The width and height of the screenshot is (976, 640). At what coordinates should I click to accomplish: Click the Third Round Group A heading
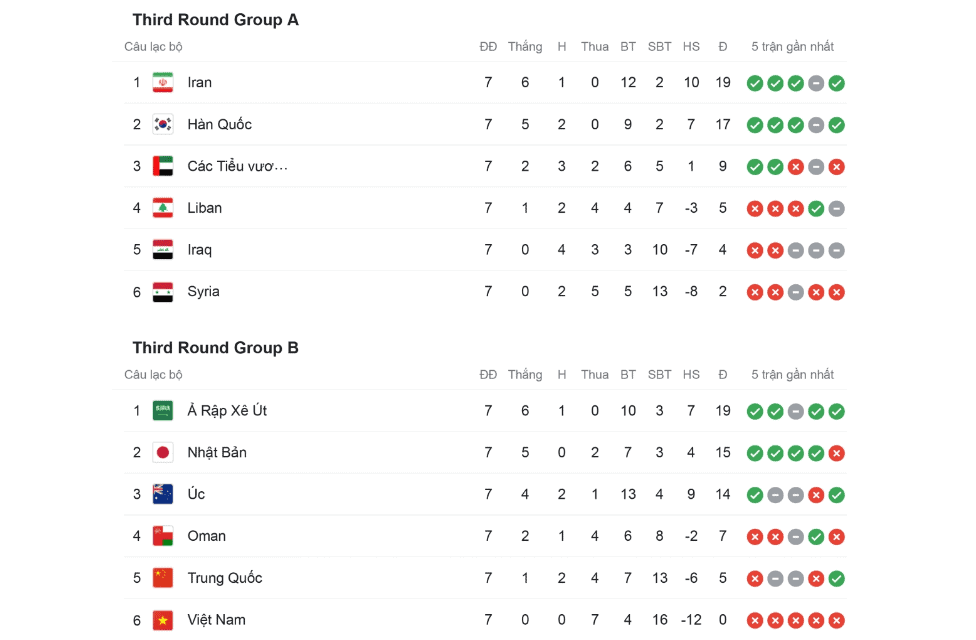215,20
